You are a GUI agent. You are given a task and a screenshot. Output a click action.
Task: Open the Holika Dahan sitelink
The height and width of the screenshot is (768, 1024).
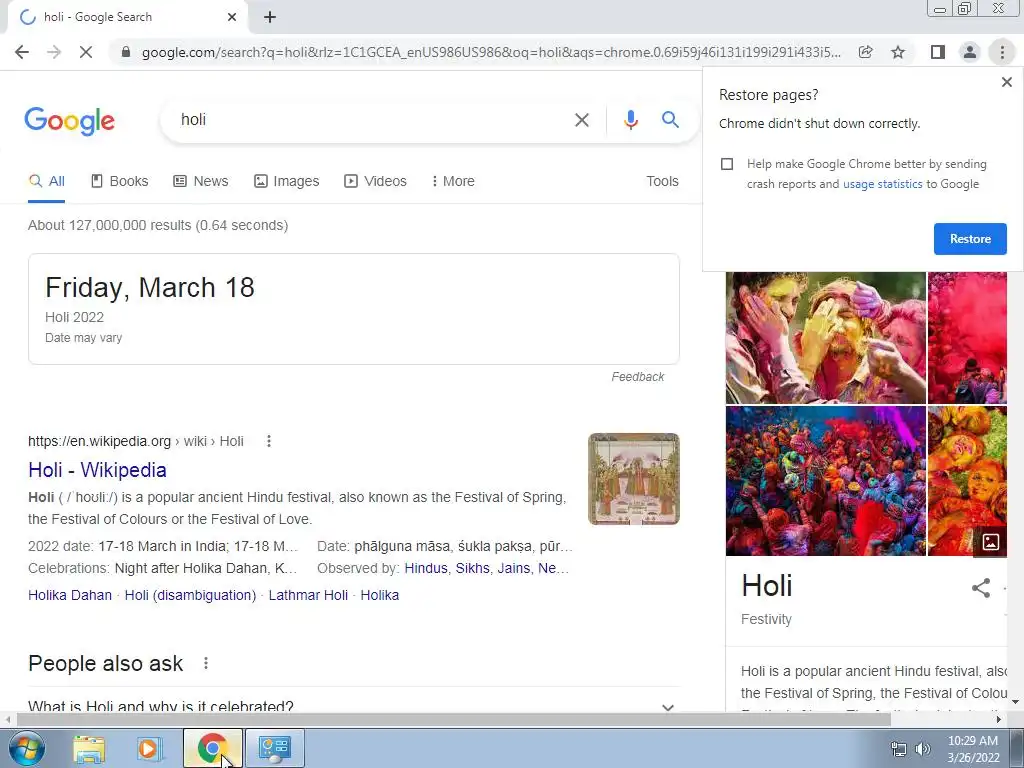coord(70,596)
